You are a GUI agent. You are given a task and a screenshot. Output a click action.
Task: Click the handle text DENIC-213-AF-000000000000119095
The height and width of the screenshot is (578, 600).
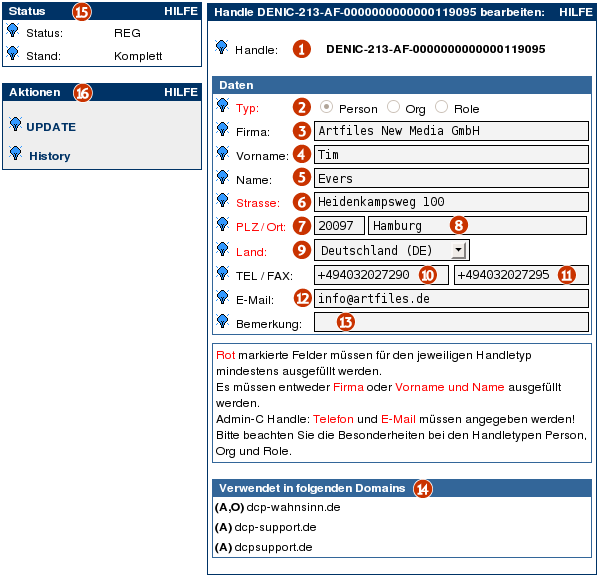point(435,49)
